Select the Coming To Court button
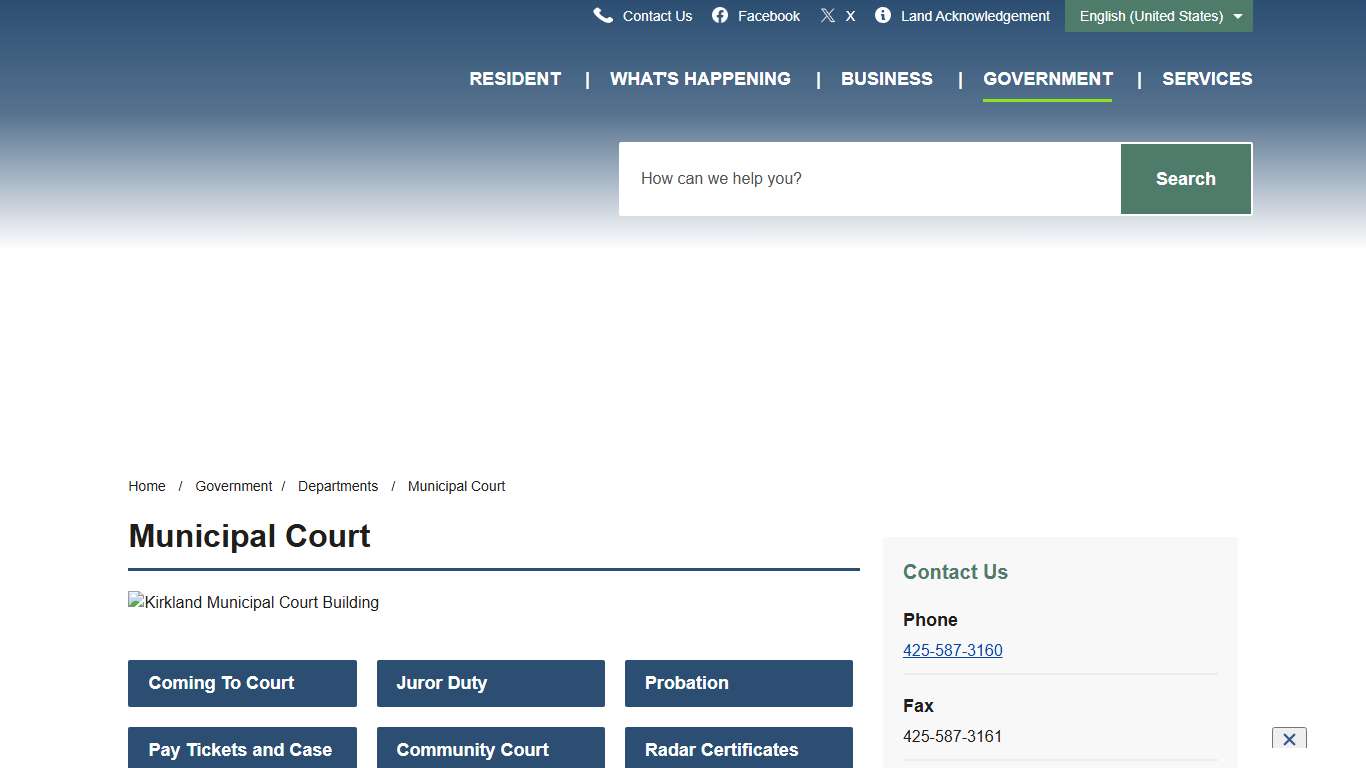This screenshot has width=1366, height=768. tap(242, 683)
